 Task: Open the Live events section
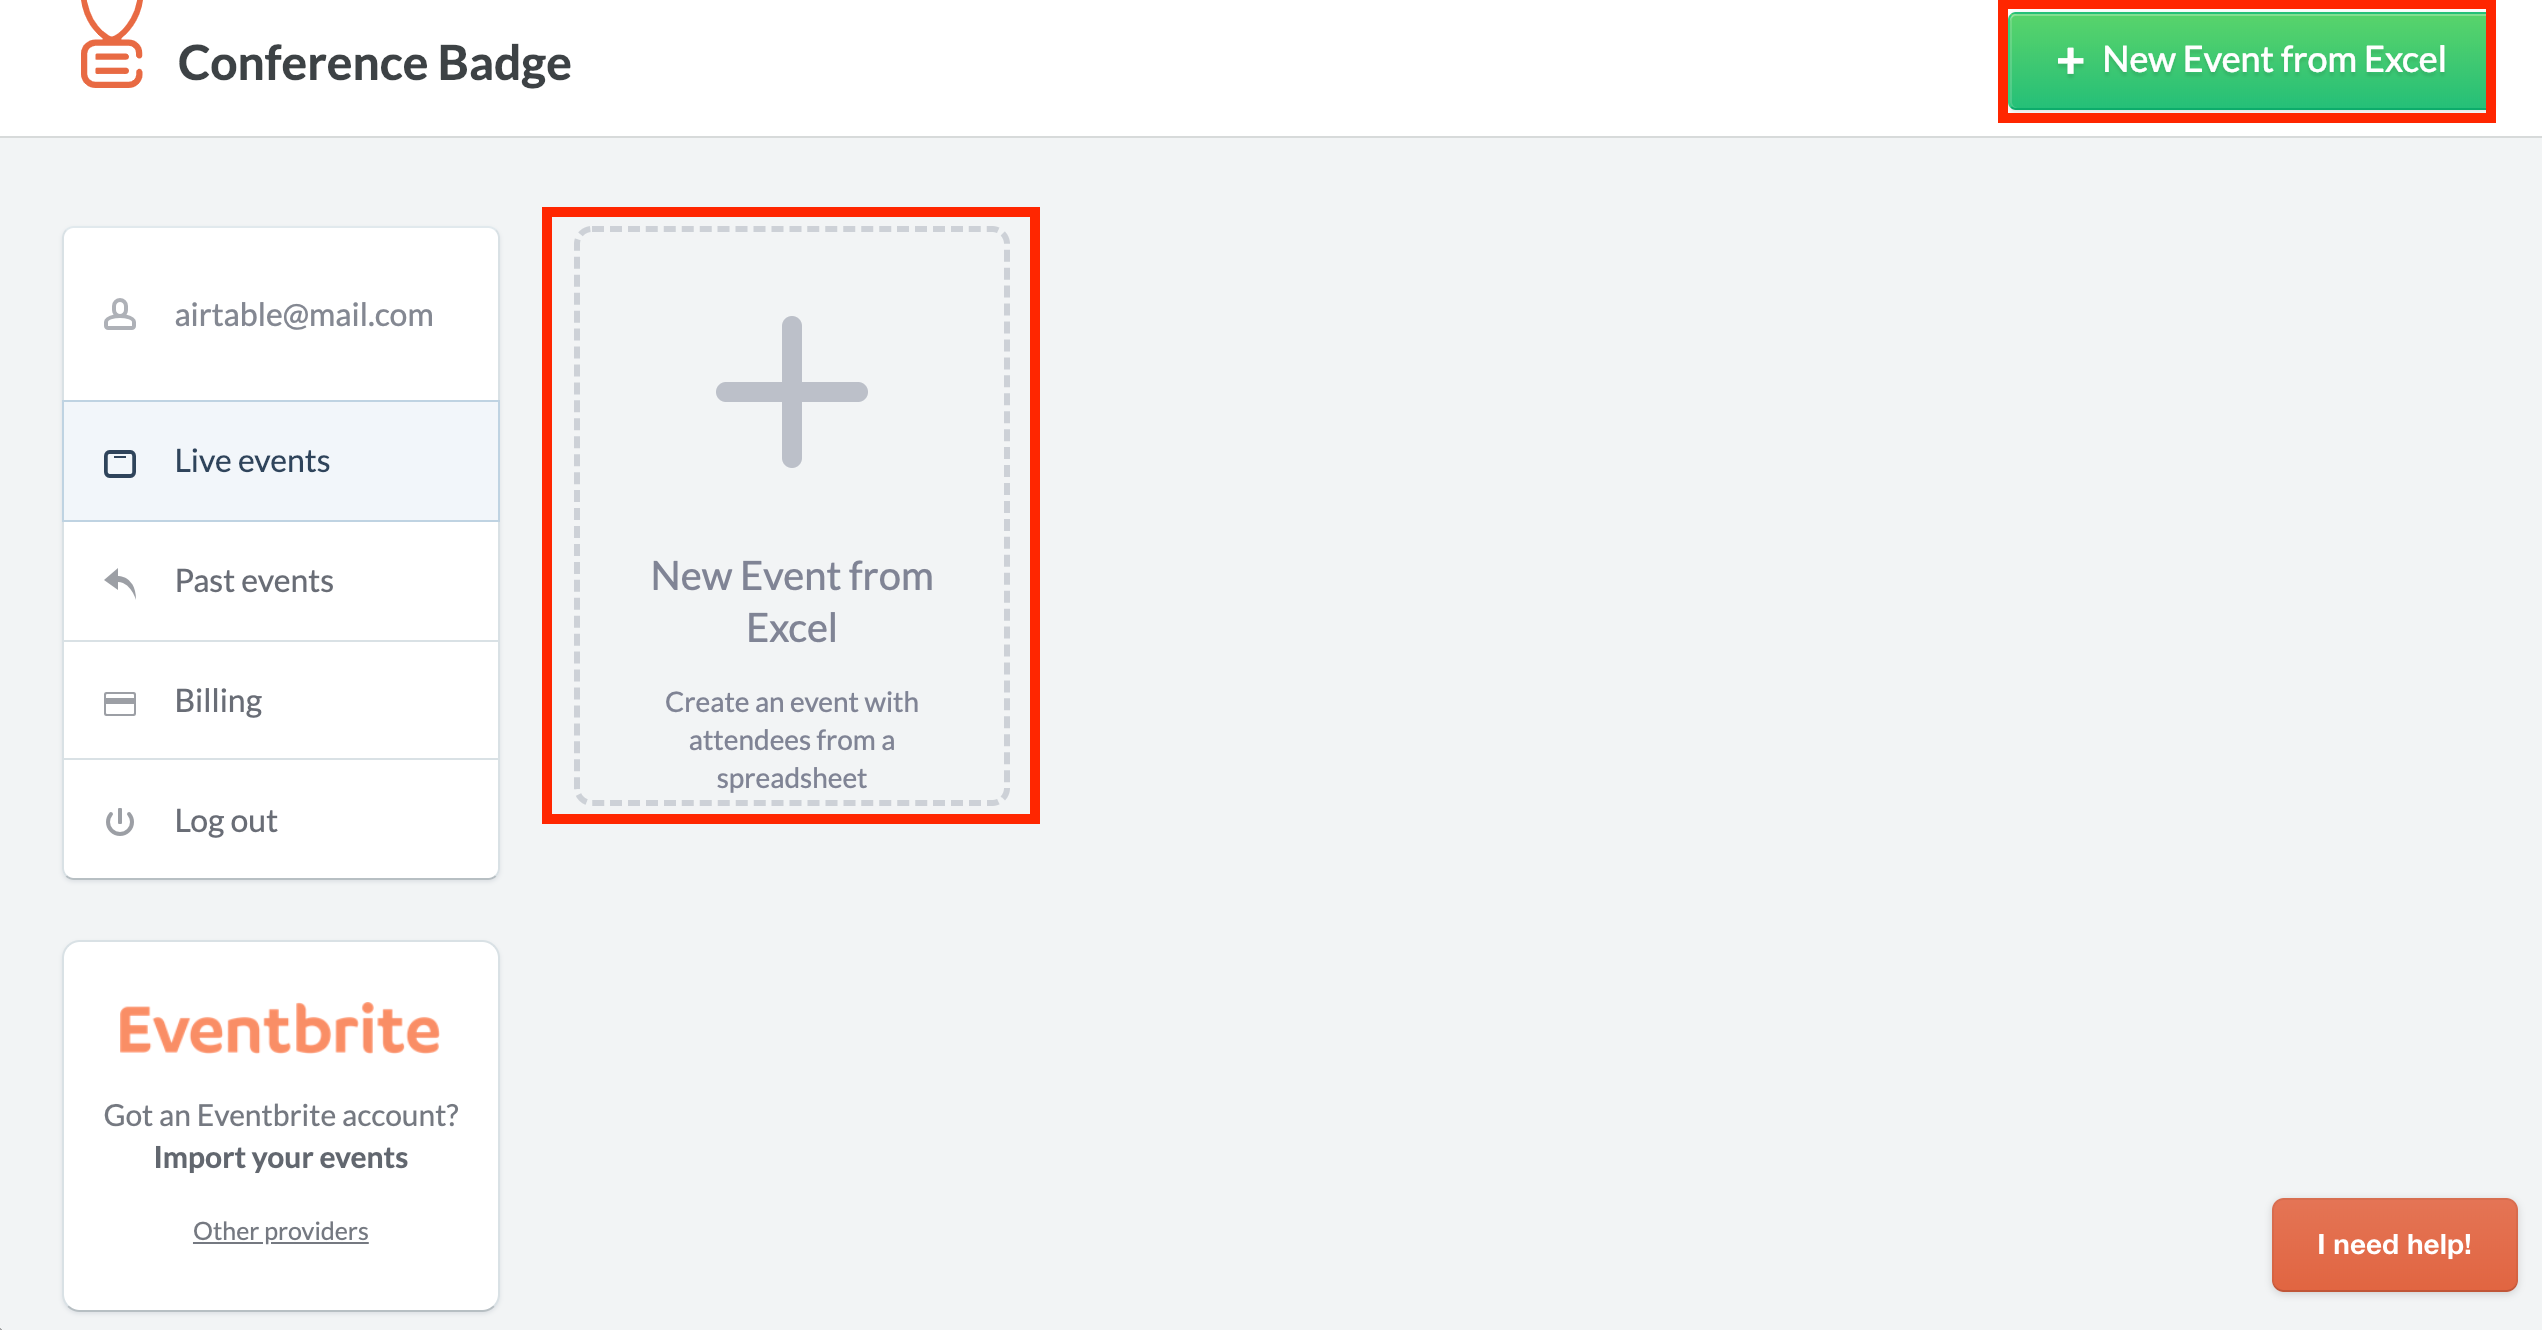pyautogui.click(x=281, y=461)
